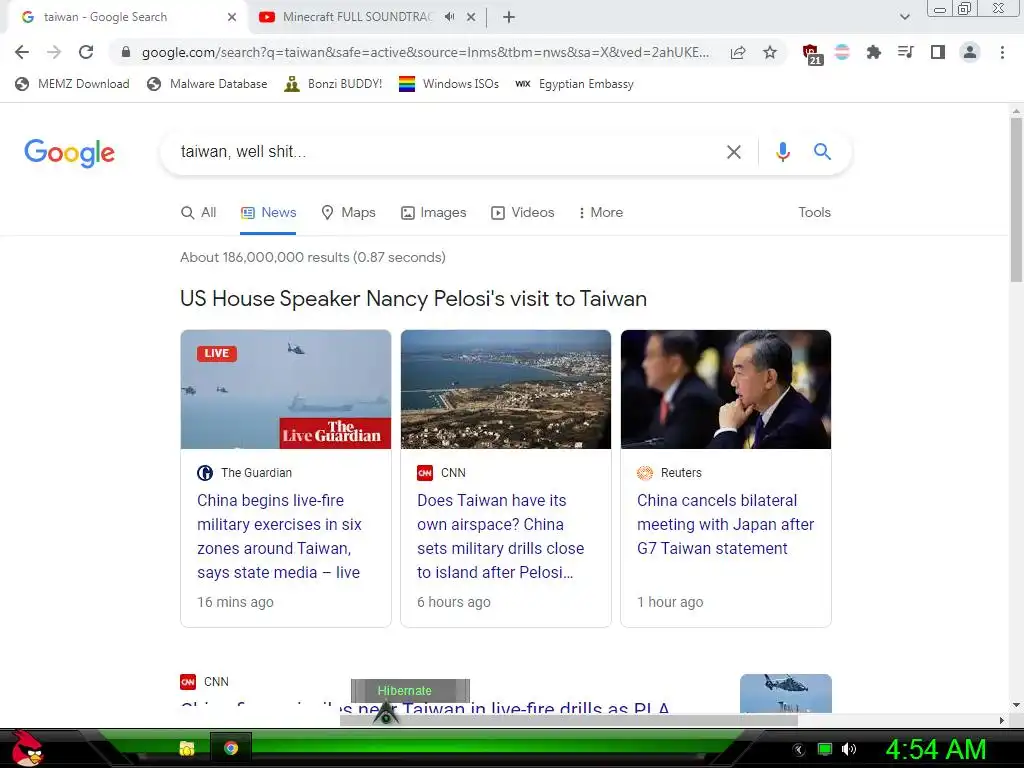Click the Reuters source label
This screenshot has height=768, width=1024.
681,472
